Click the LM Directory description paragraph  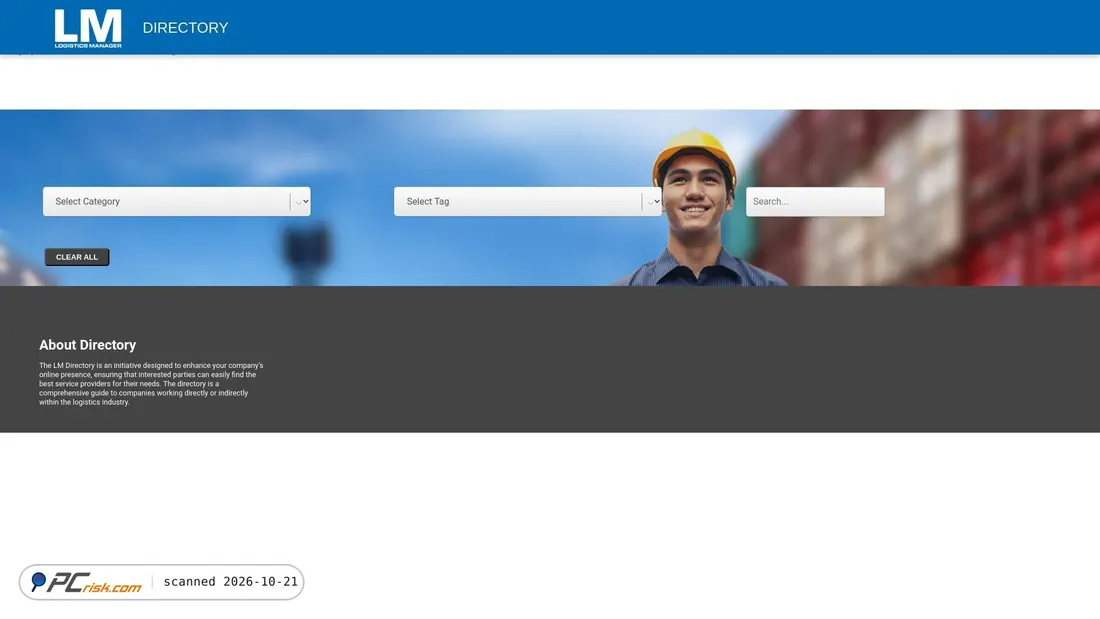coord(151,384)
